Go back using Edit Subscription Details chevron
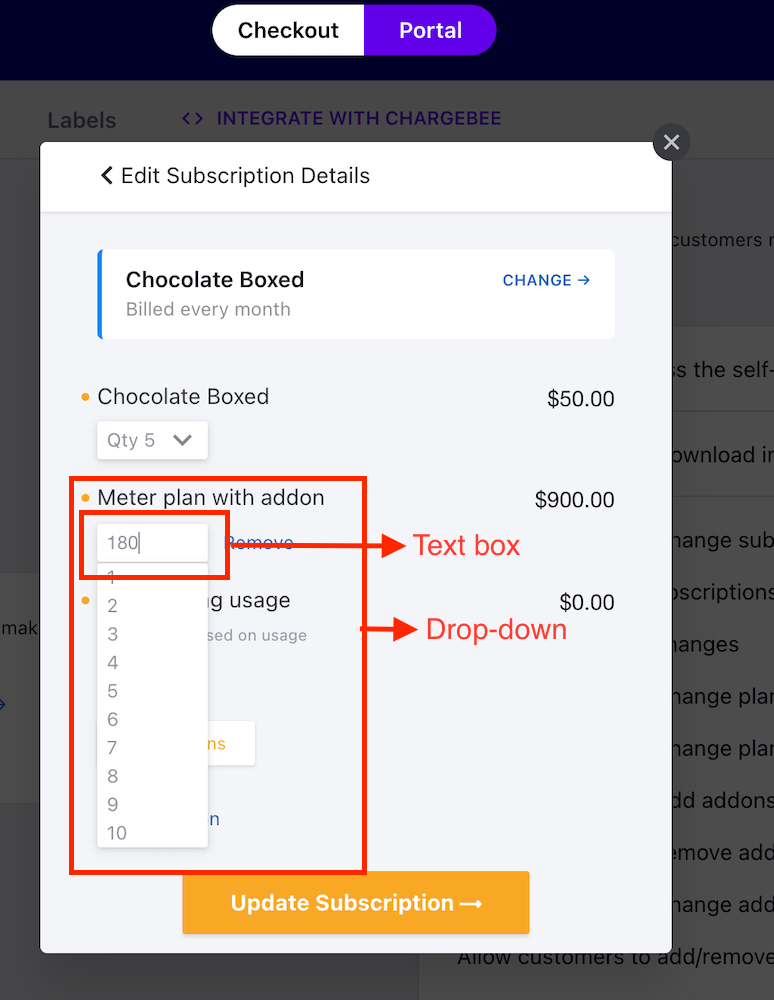 coord(106,175)
